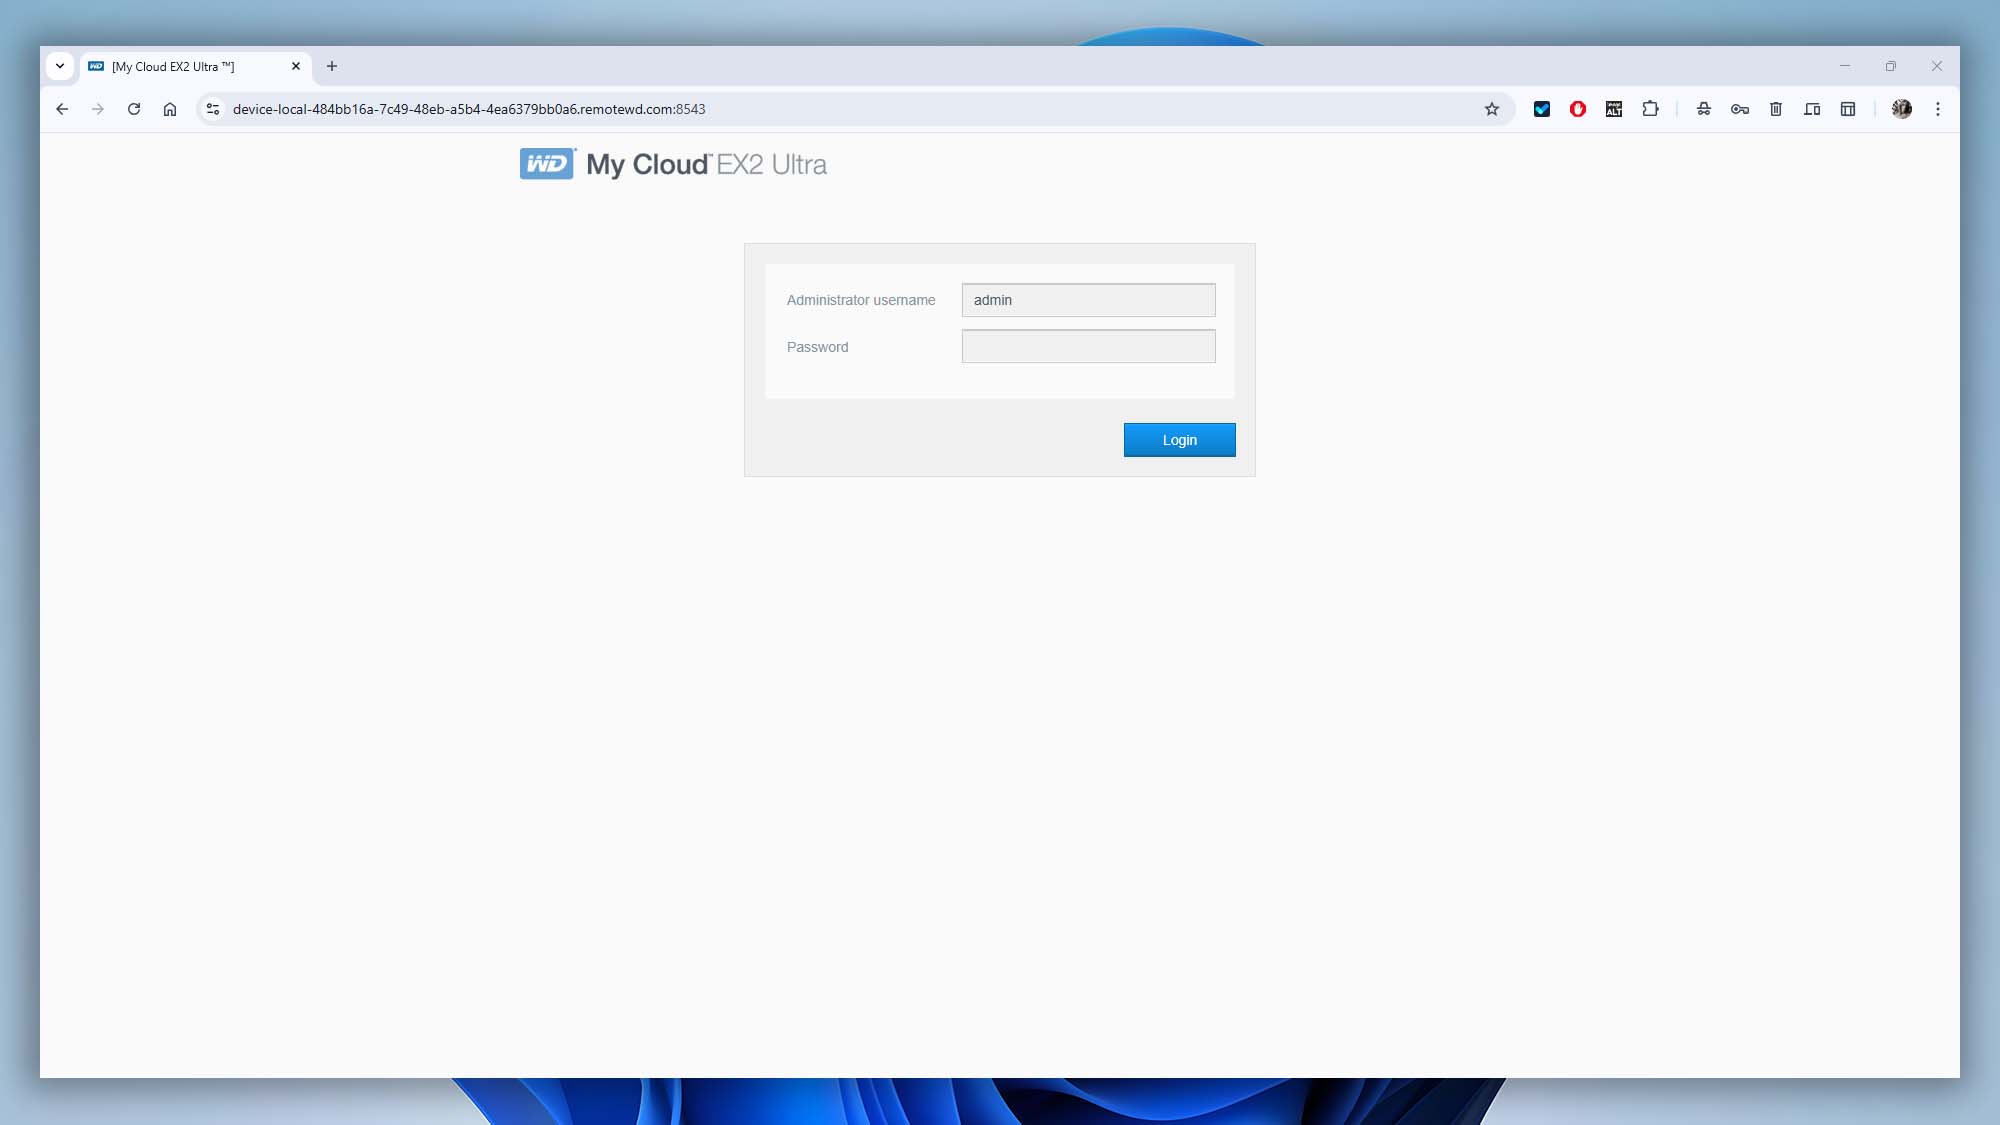Focus the Password input field
Image resolution: width=2000 pixels, height=1125 pixels.
1088,346
